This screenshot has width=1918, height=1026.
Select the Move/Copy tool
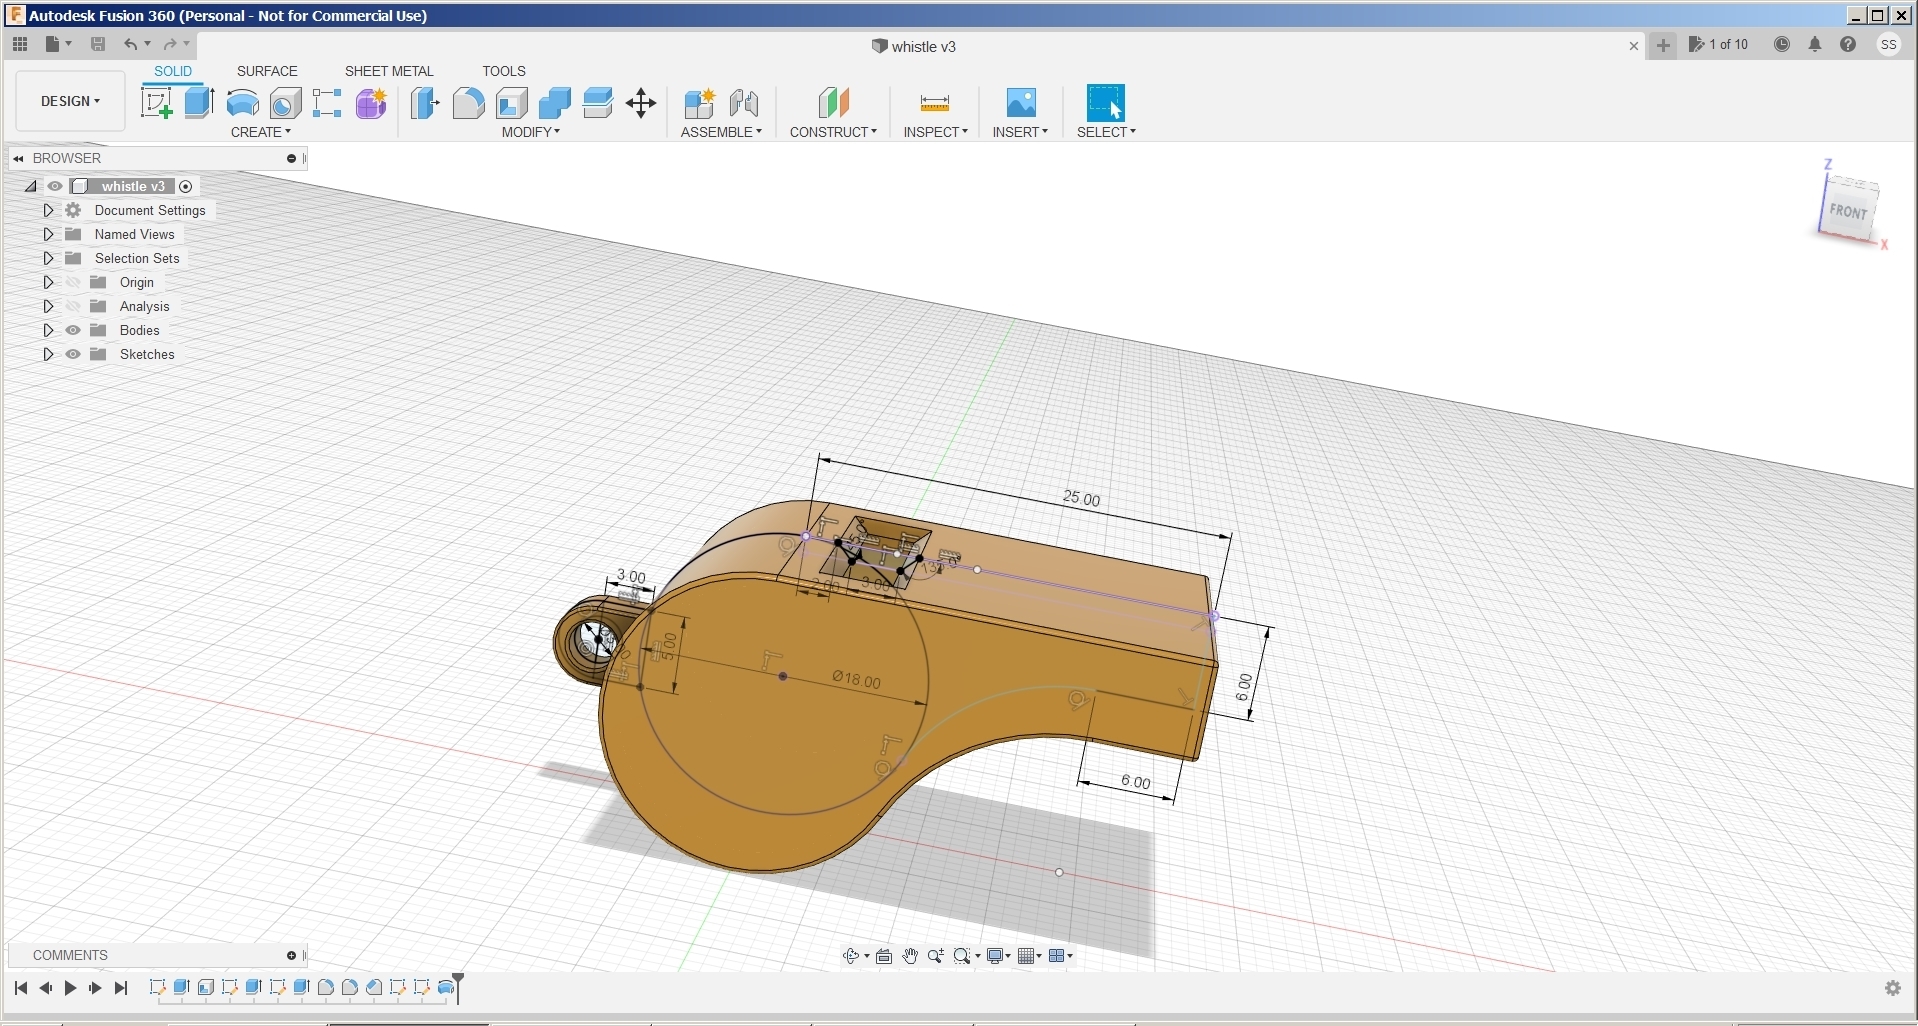tap(640, 103)
